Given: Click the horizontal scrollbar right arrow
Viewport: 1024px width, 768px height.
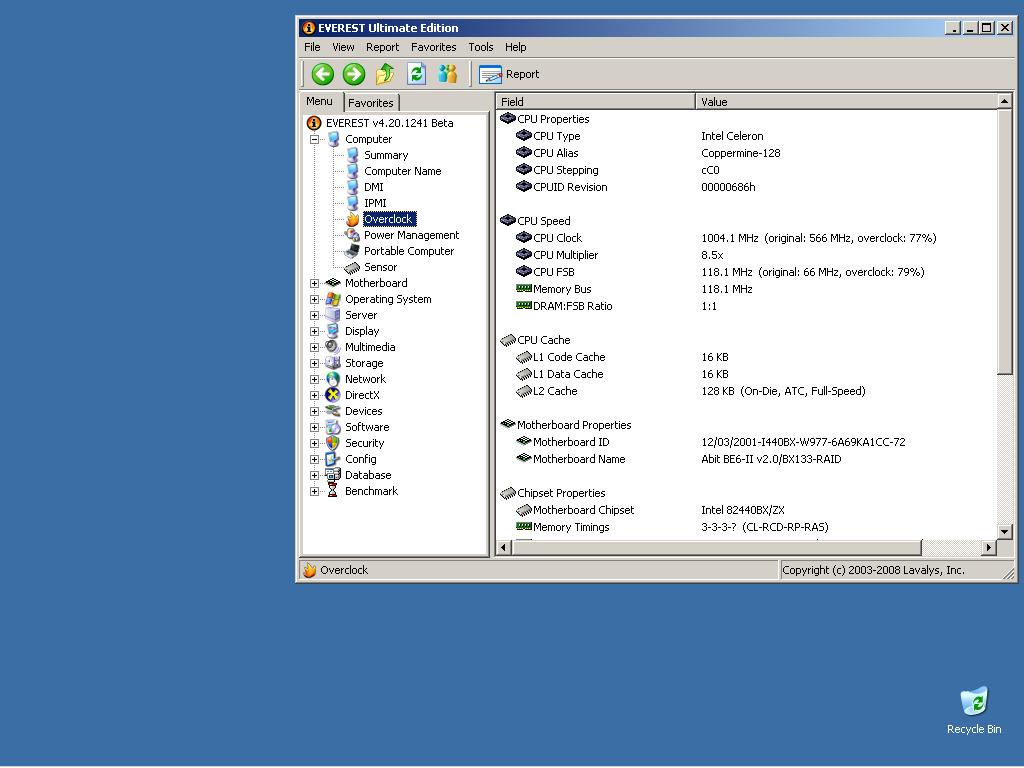Looking at the screenshot, I should (x=989, y=547).
